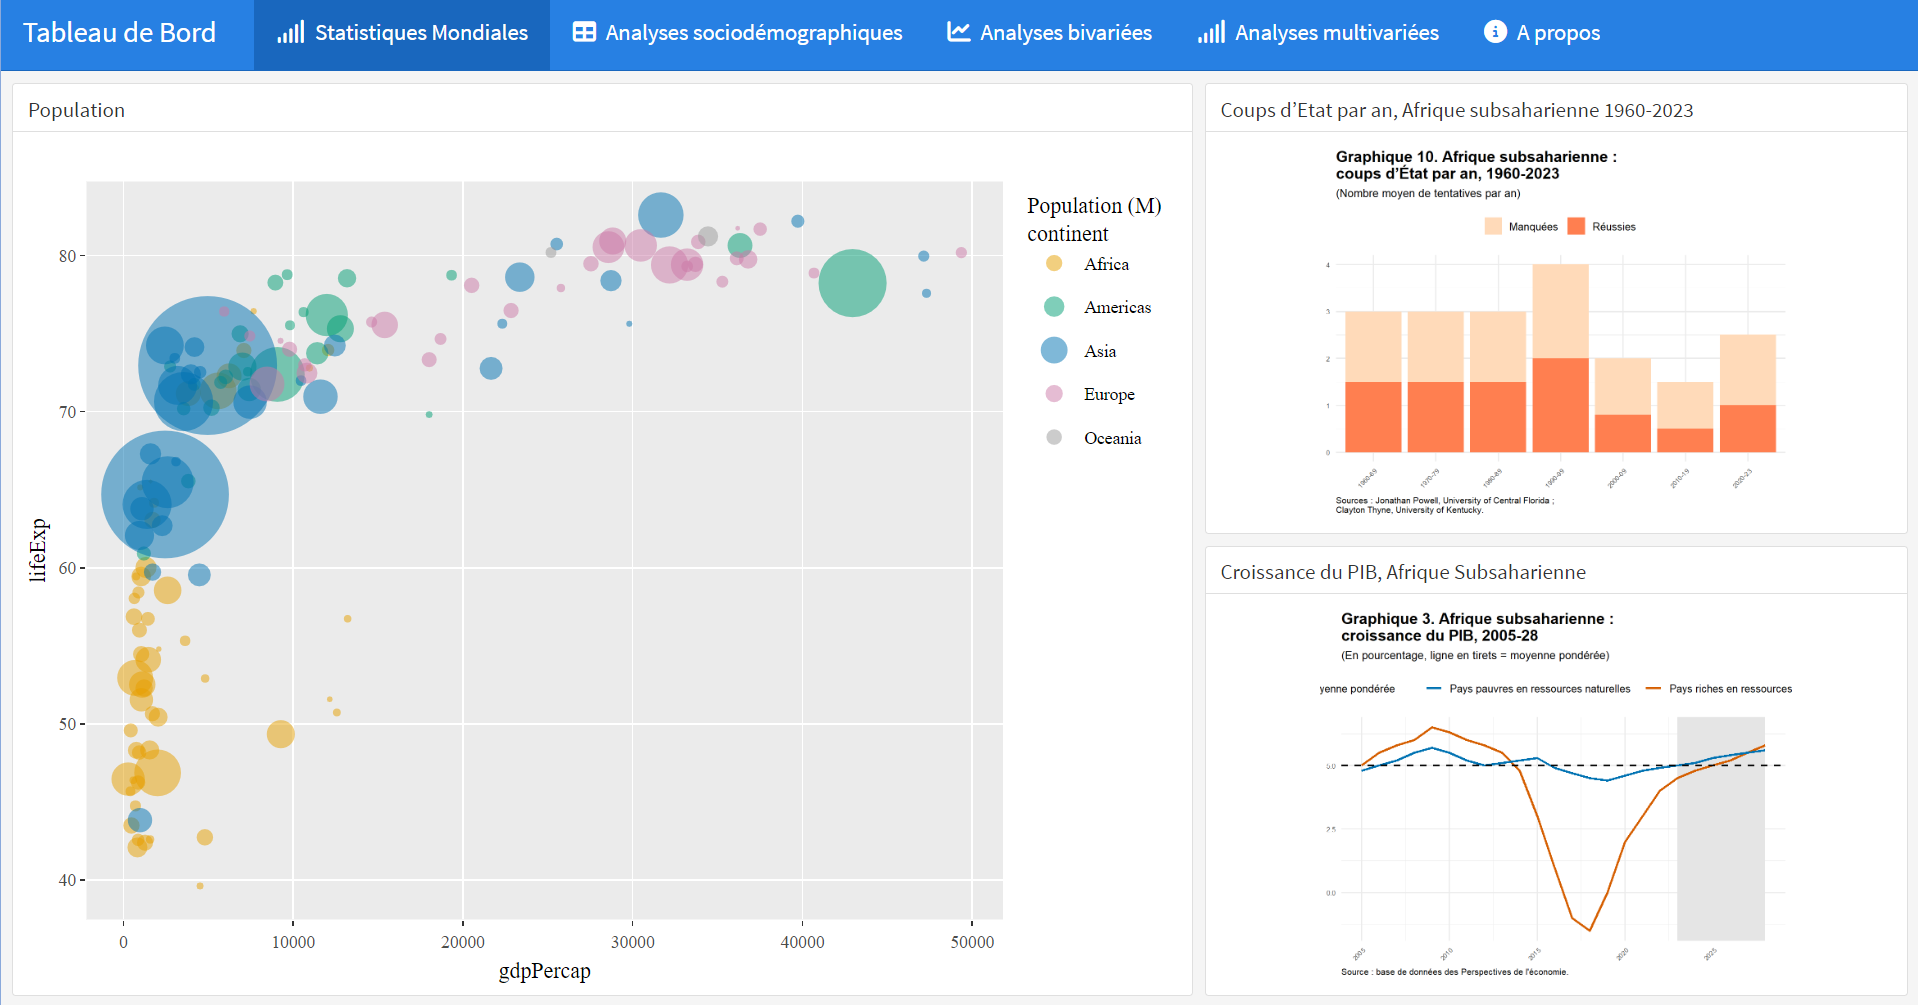Click the bar icon beside Analyses multivariées
Viewport: 1918px width, 1005px height.
(1211, 33)
